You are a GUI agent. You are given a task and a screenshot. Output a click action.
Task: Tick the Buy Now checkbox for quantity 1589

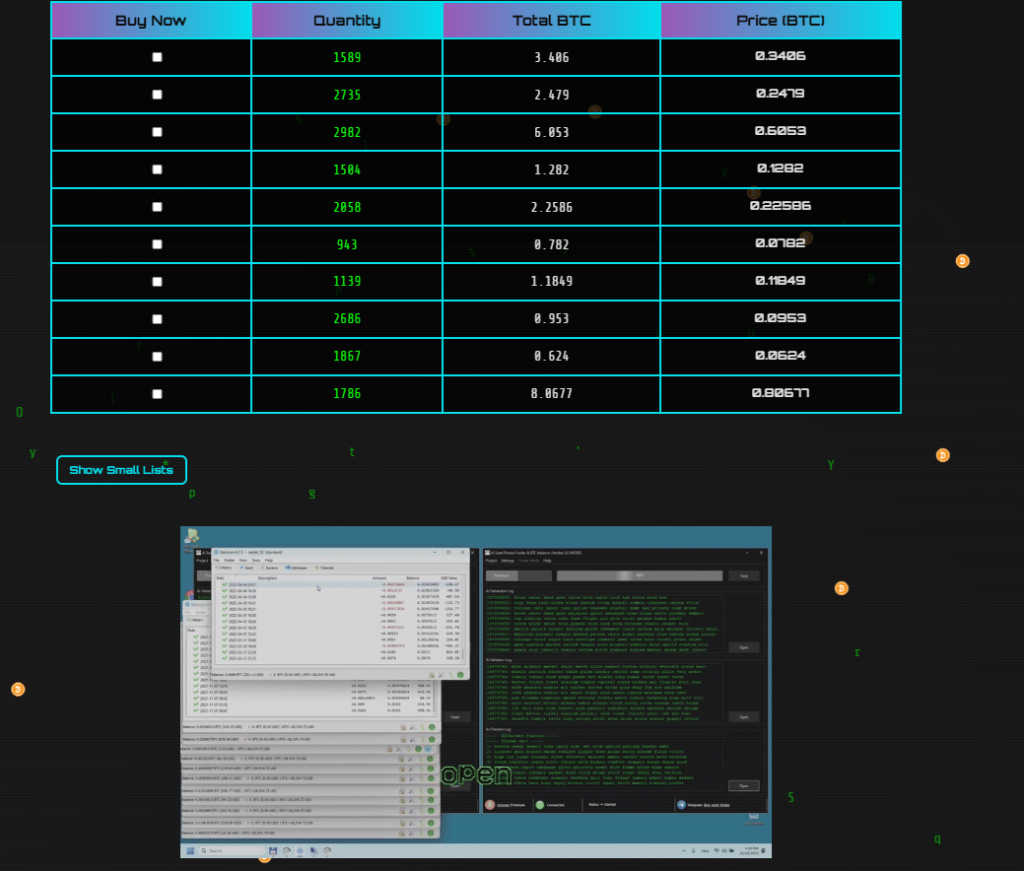[x=157, y=57]
